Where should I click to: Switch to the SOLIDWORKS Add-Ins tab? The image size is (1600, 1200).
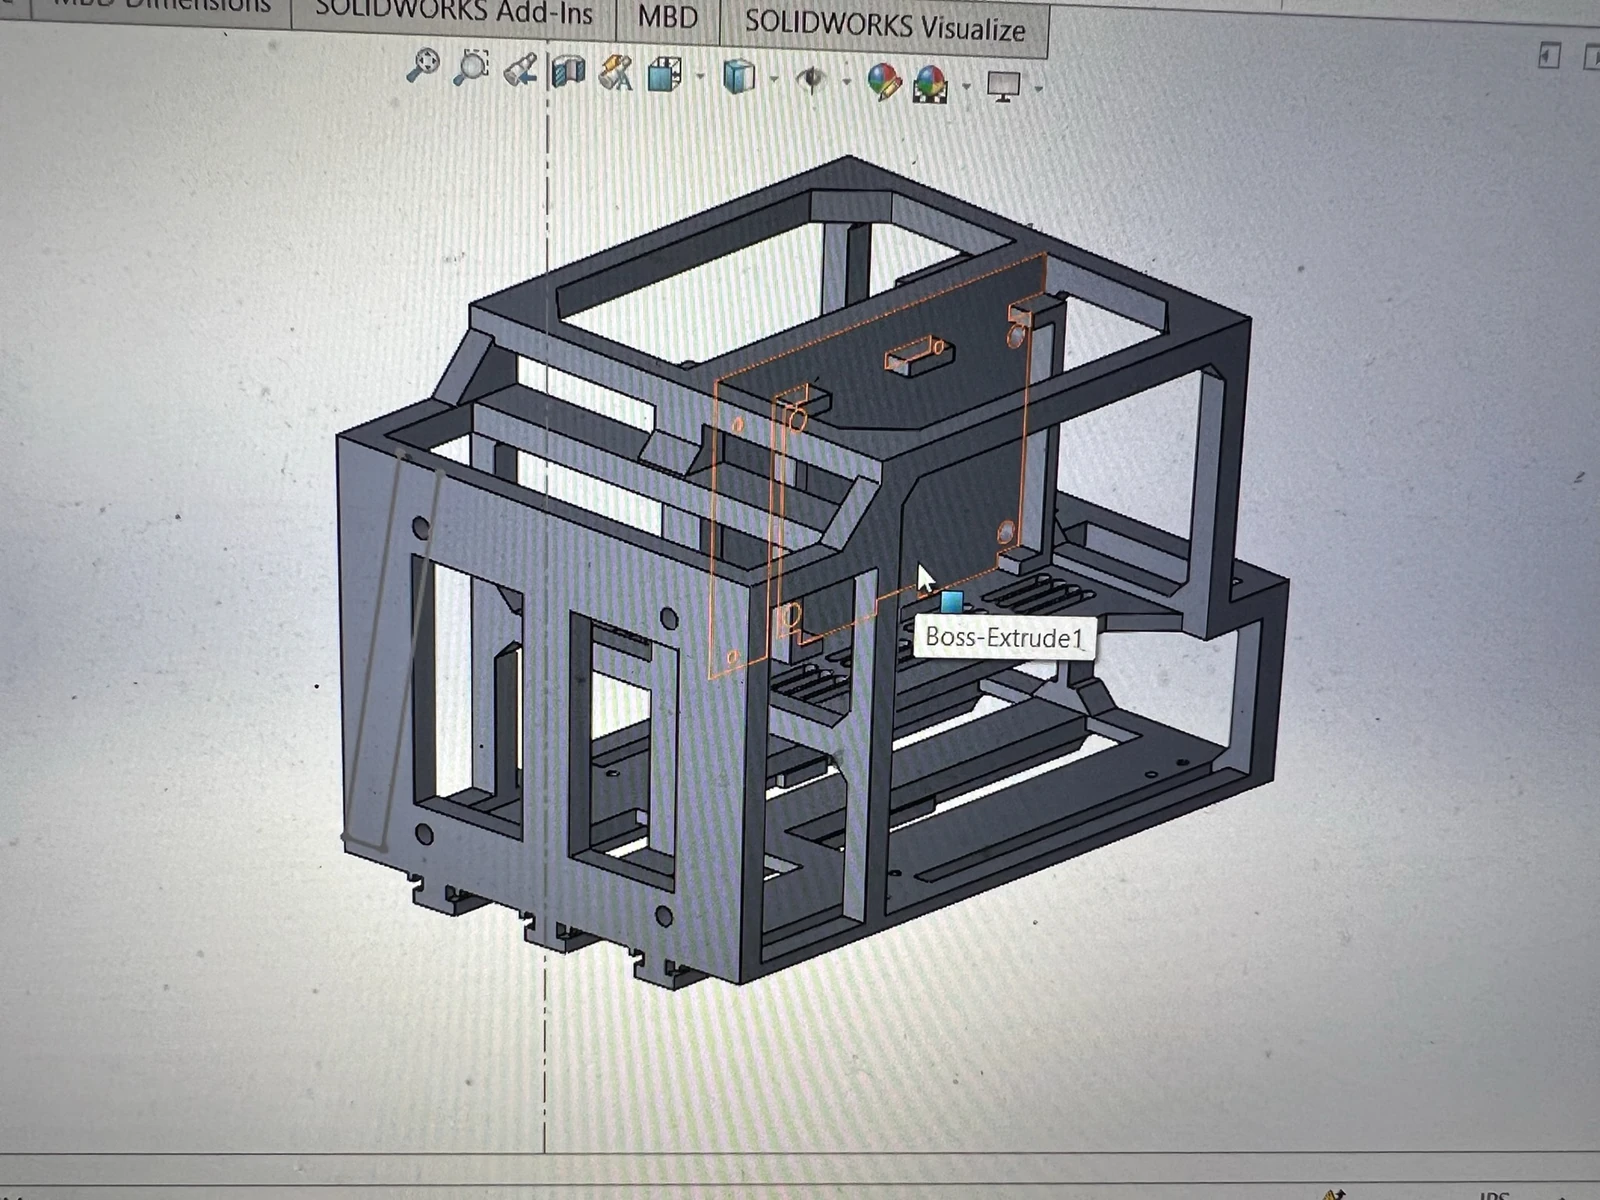[x=454, y=13]
